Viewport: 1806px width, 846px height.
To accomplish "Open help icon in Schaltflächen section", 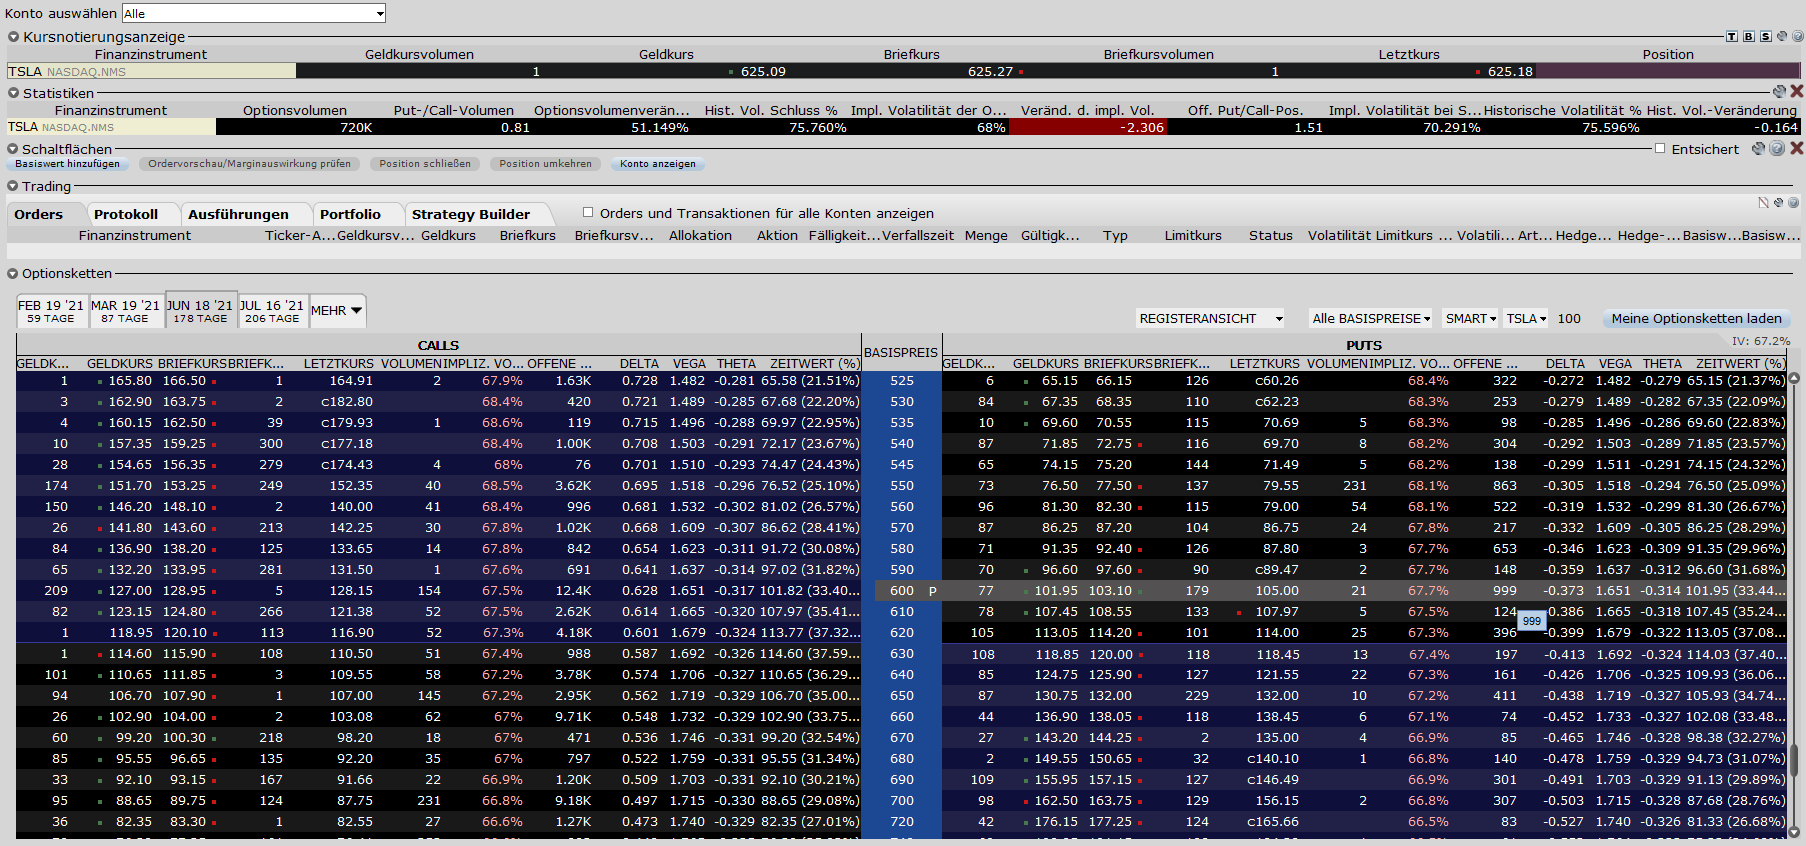I will pyautogui.click(x=1777, y=149).
